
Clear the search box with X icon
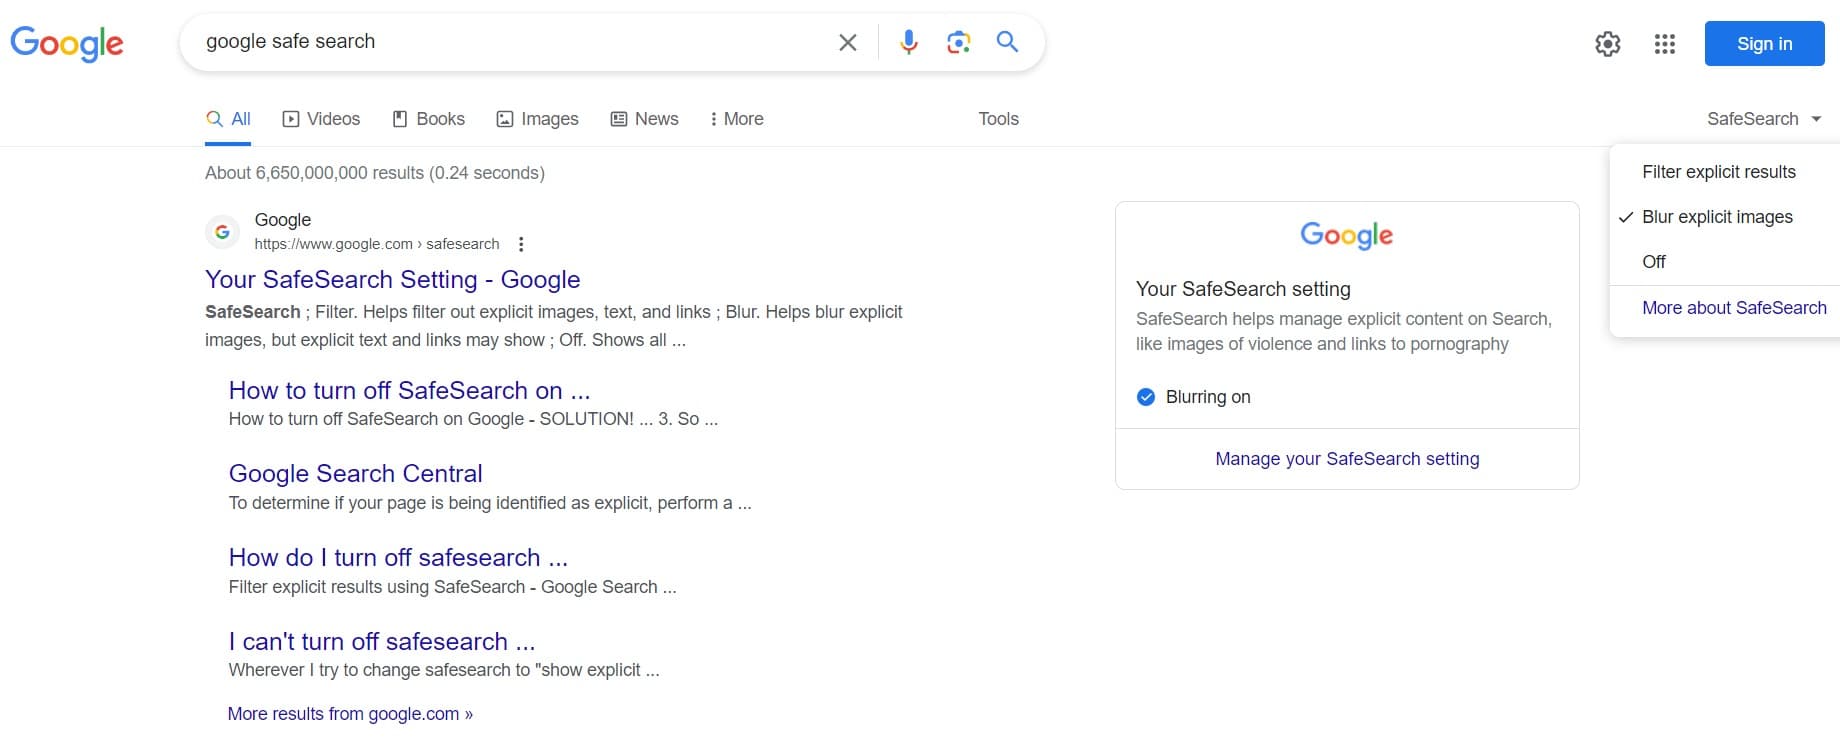point(848,42)
